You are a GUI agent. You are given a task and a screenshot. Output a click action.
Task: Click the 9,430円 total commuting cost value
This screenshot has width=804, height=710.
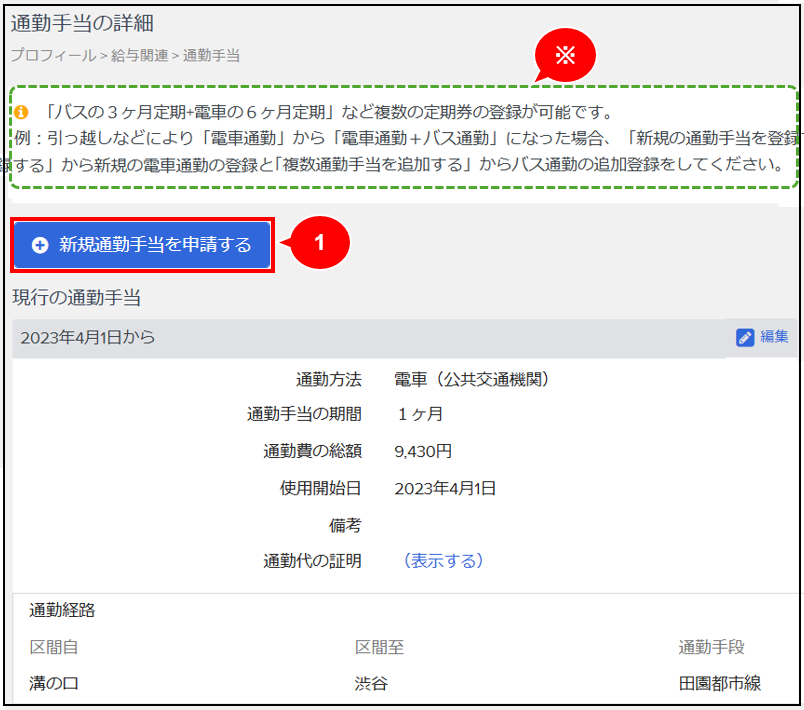[x=423, y=452]
